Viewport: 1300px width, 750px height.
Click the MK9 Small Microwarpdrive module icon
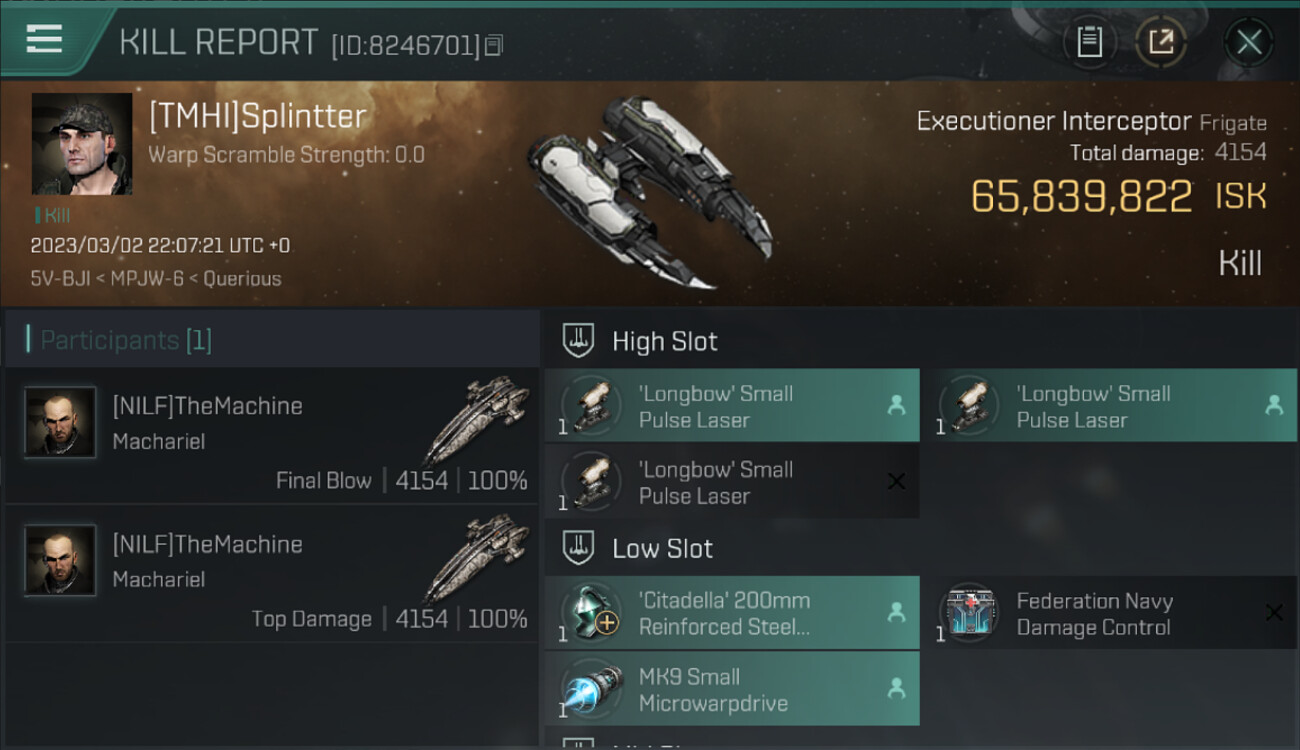click(x=591, y=690)
